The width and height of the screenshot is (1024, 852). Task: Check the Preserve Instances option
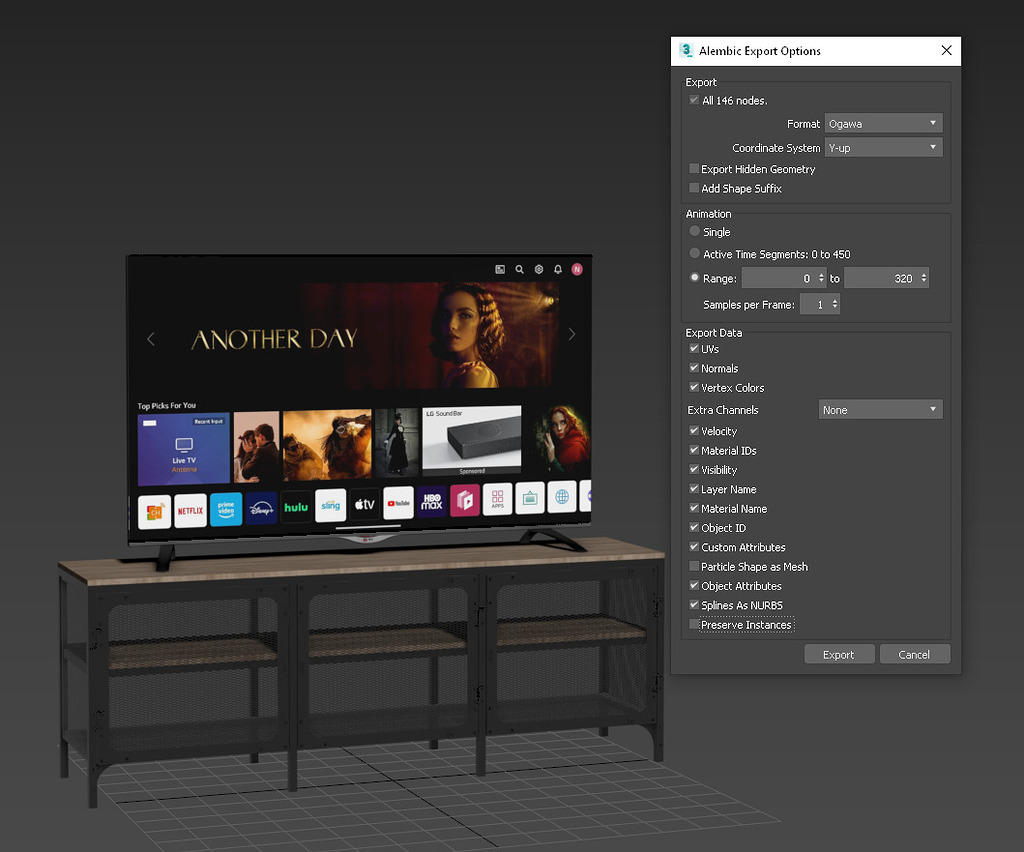click(x=694, y=624)
